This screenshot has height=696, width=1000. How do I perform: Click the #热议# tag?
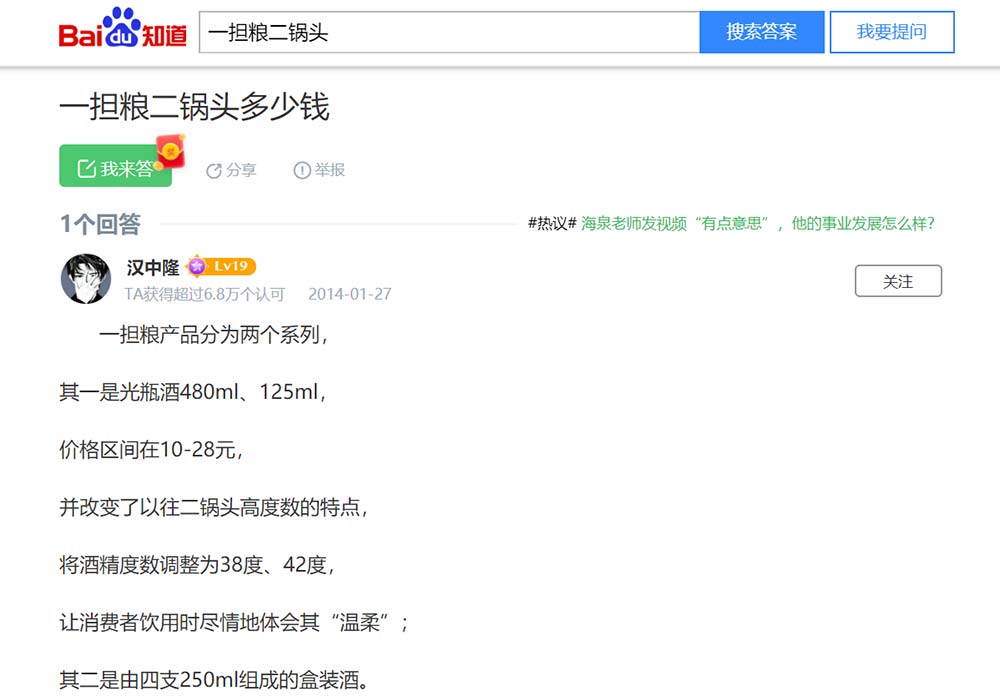(x=552, y=224)
